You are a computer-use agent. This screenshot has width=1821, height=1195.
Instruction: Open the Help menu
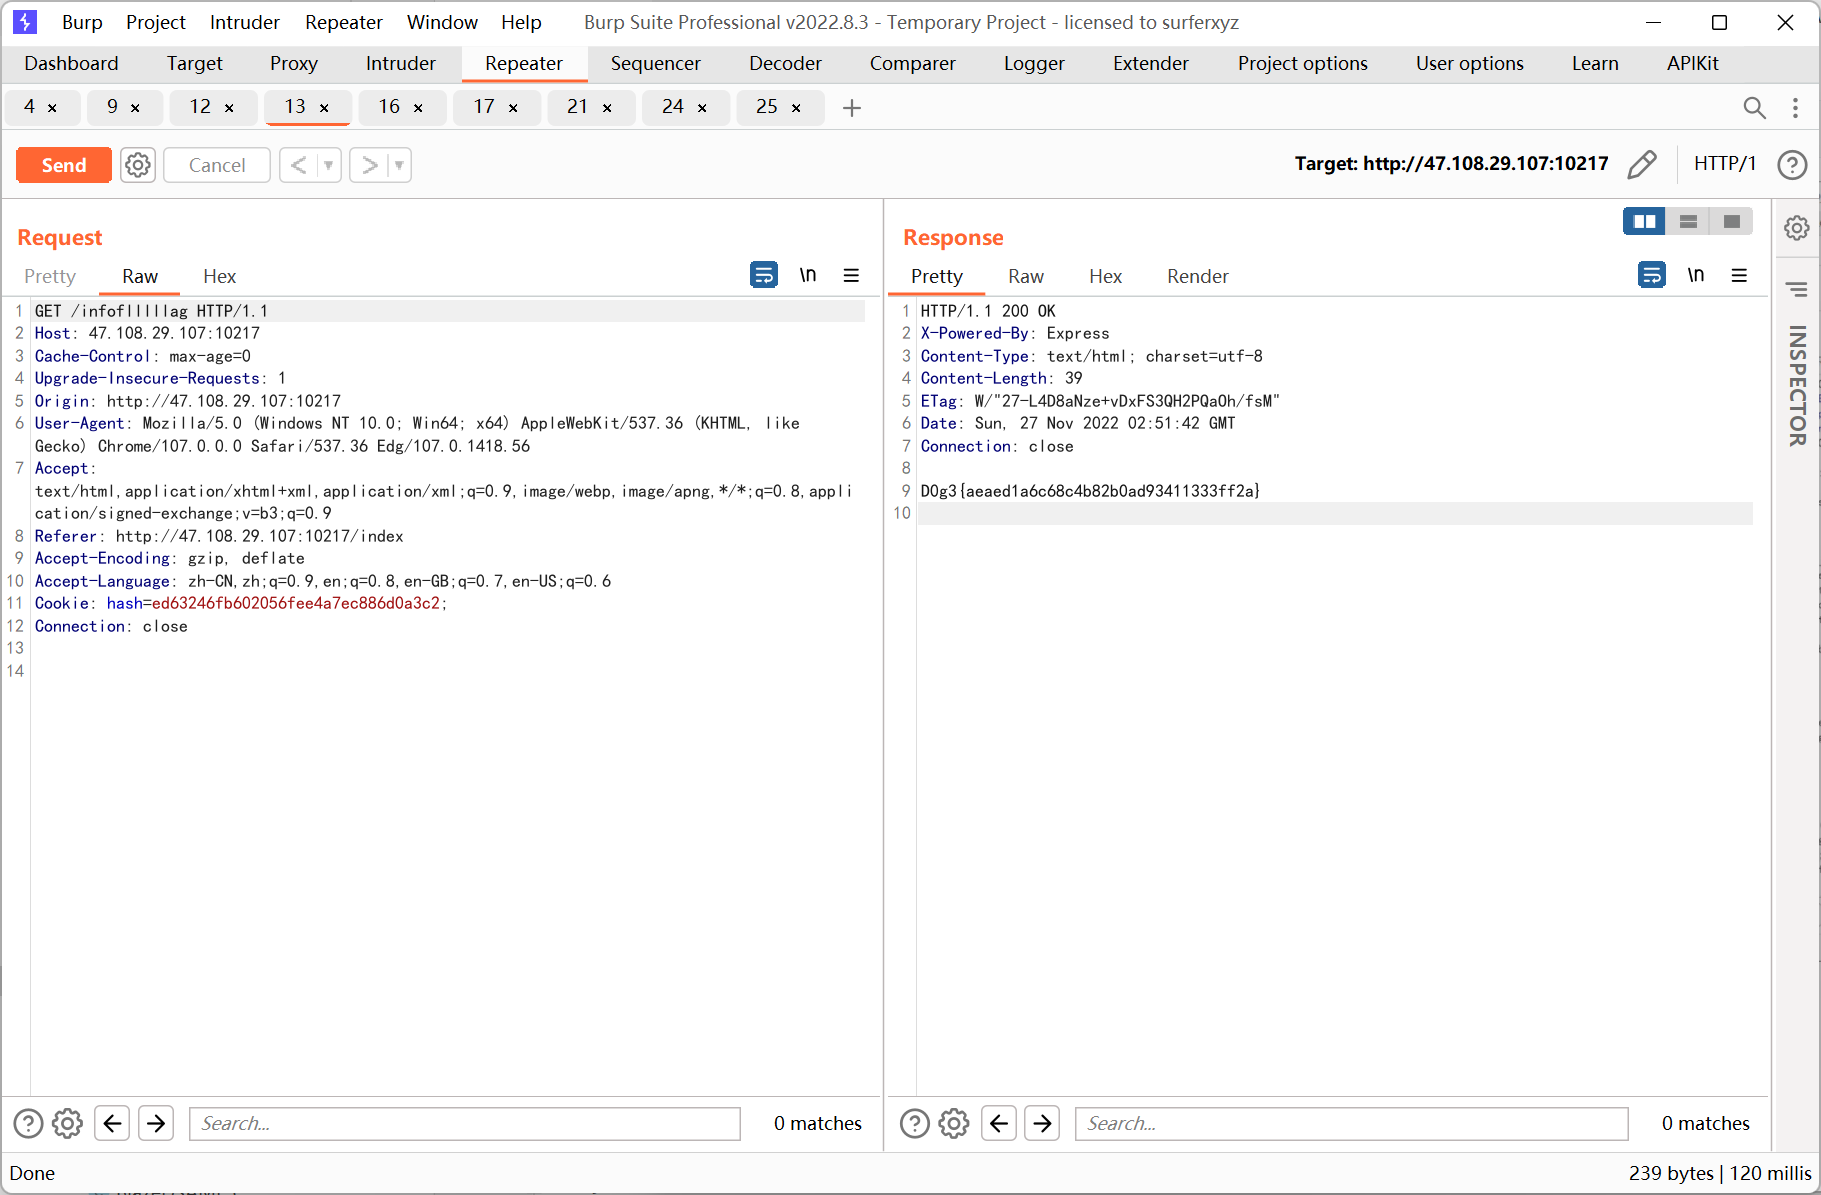point(521,22)
